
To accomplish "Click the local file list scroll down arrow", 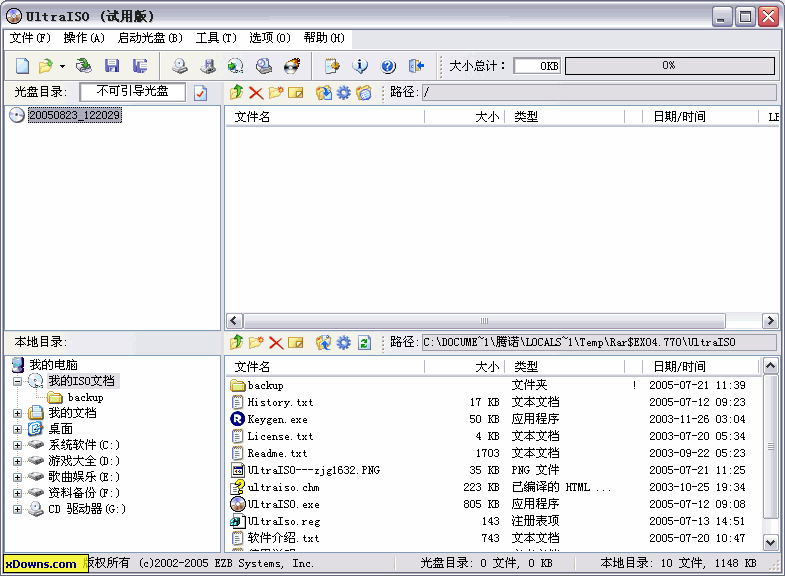I will tap(770, 542).
